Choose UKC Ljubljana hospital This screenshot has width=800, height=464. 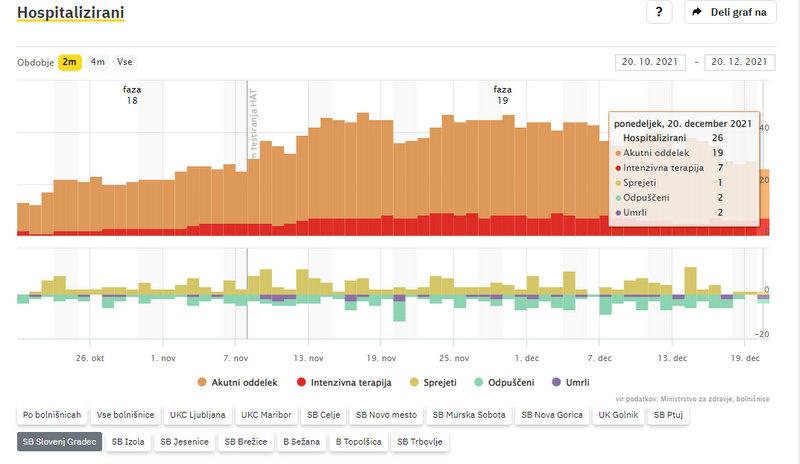[x=198, y=414]
